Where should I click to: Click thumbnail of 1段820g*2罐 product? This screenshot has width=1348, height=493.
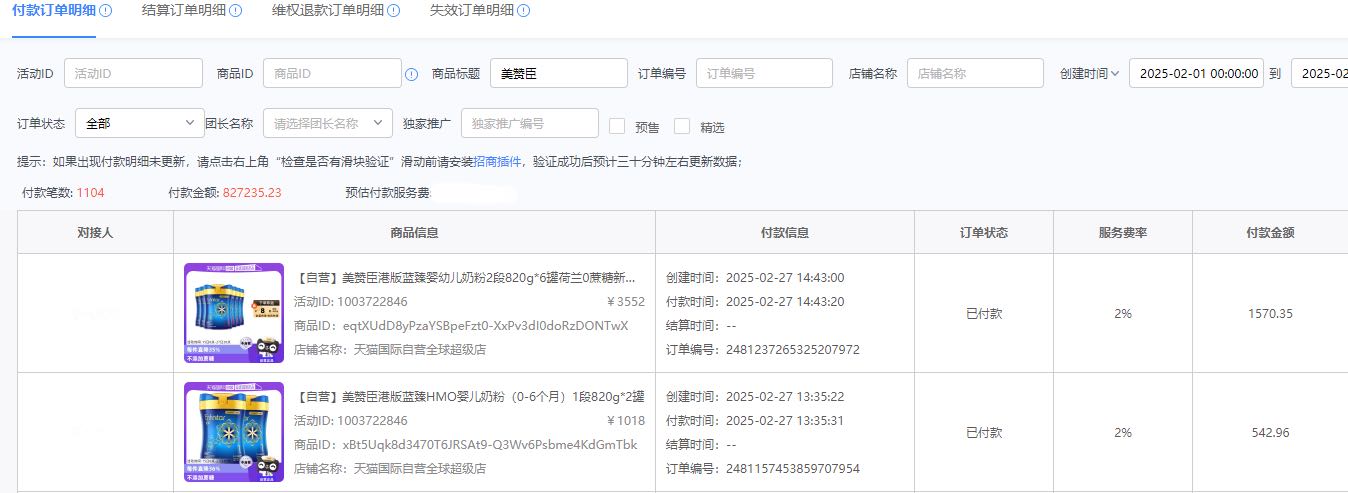(x=234, y=431)
